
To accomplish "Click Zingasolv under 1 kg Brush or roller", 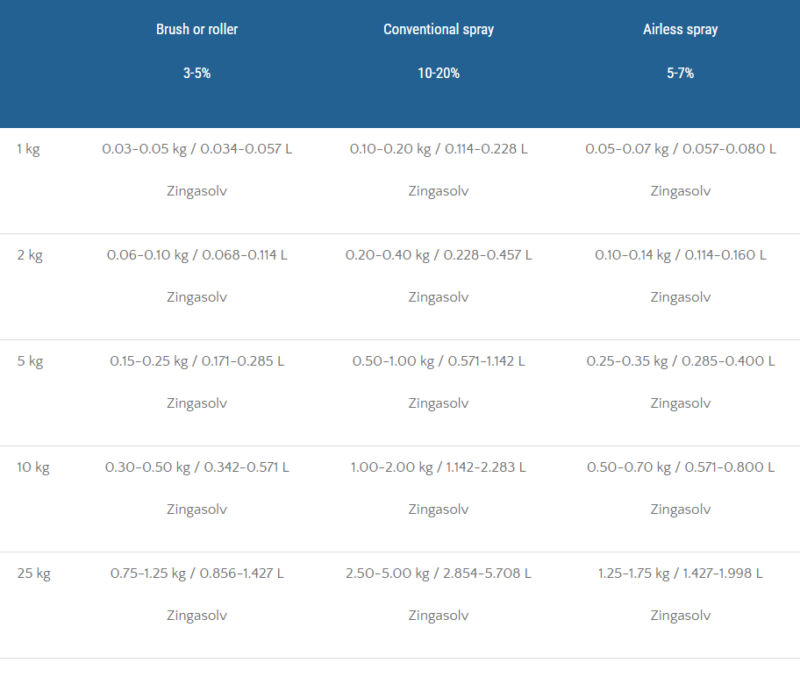I will coord(197,191).
